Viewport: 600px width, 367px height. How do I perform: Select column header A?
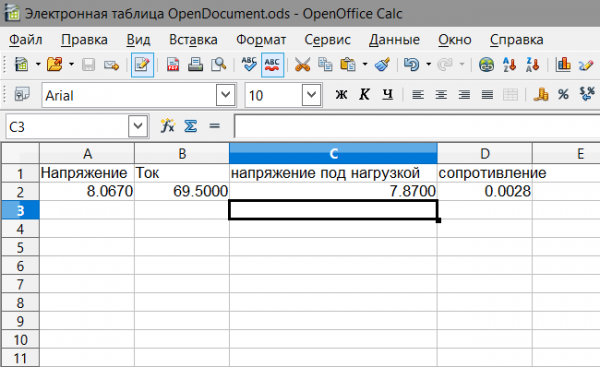click(87, 153)
